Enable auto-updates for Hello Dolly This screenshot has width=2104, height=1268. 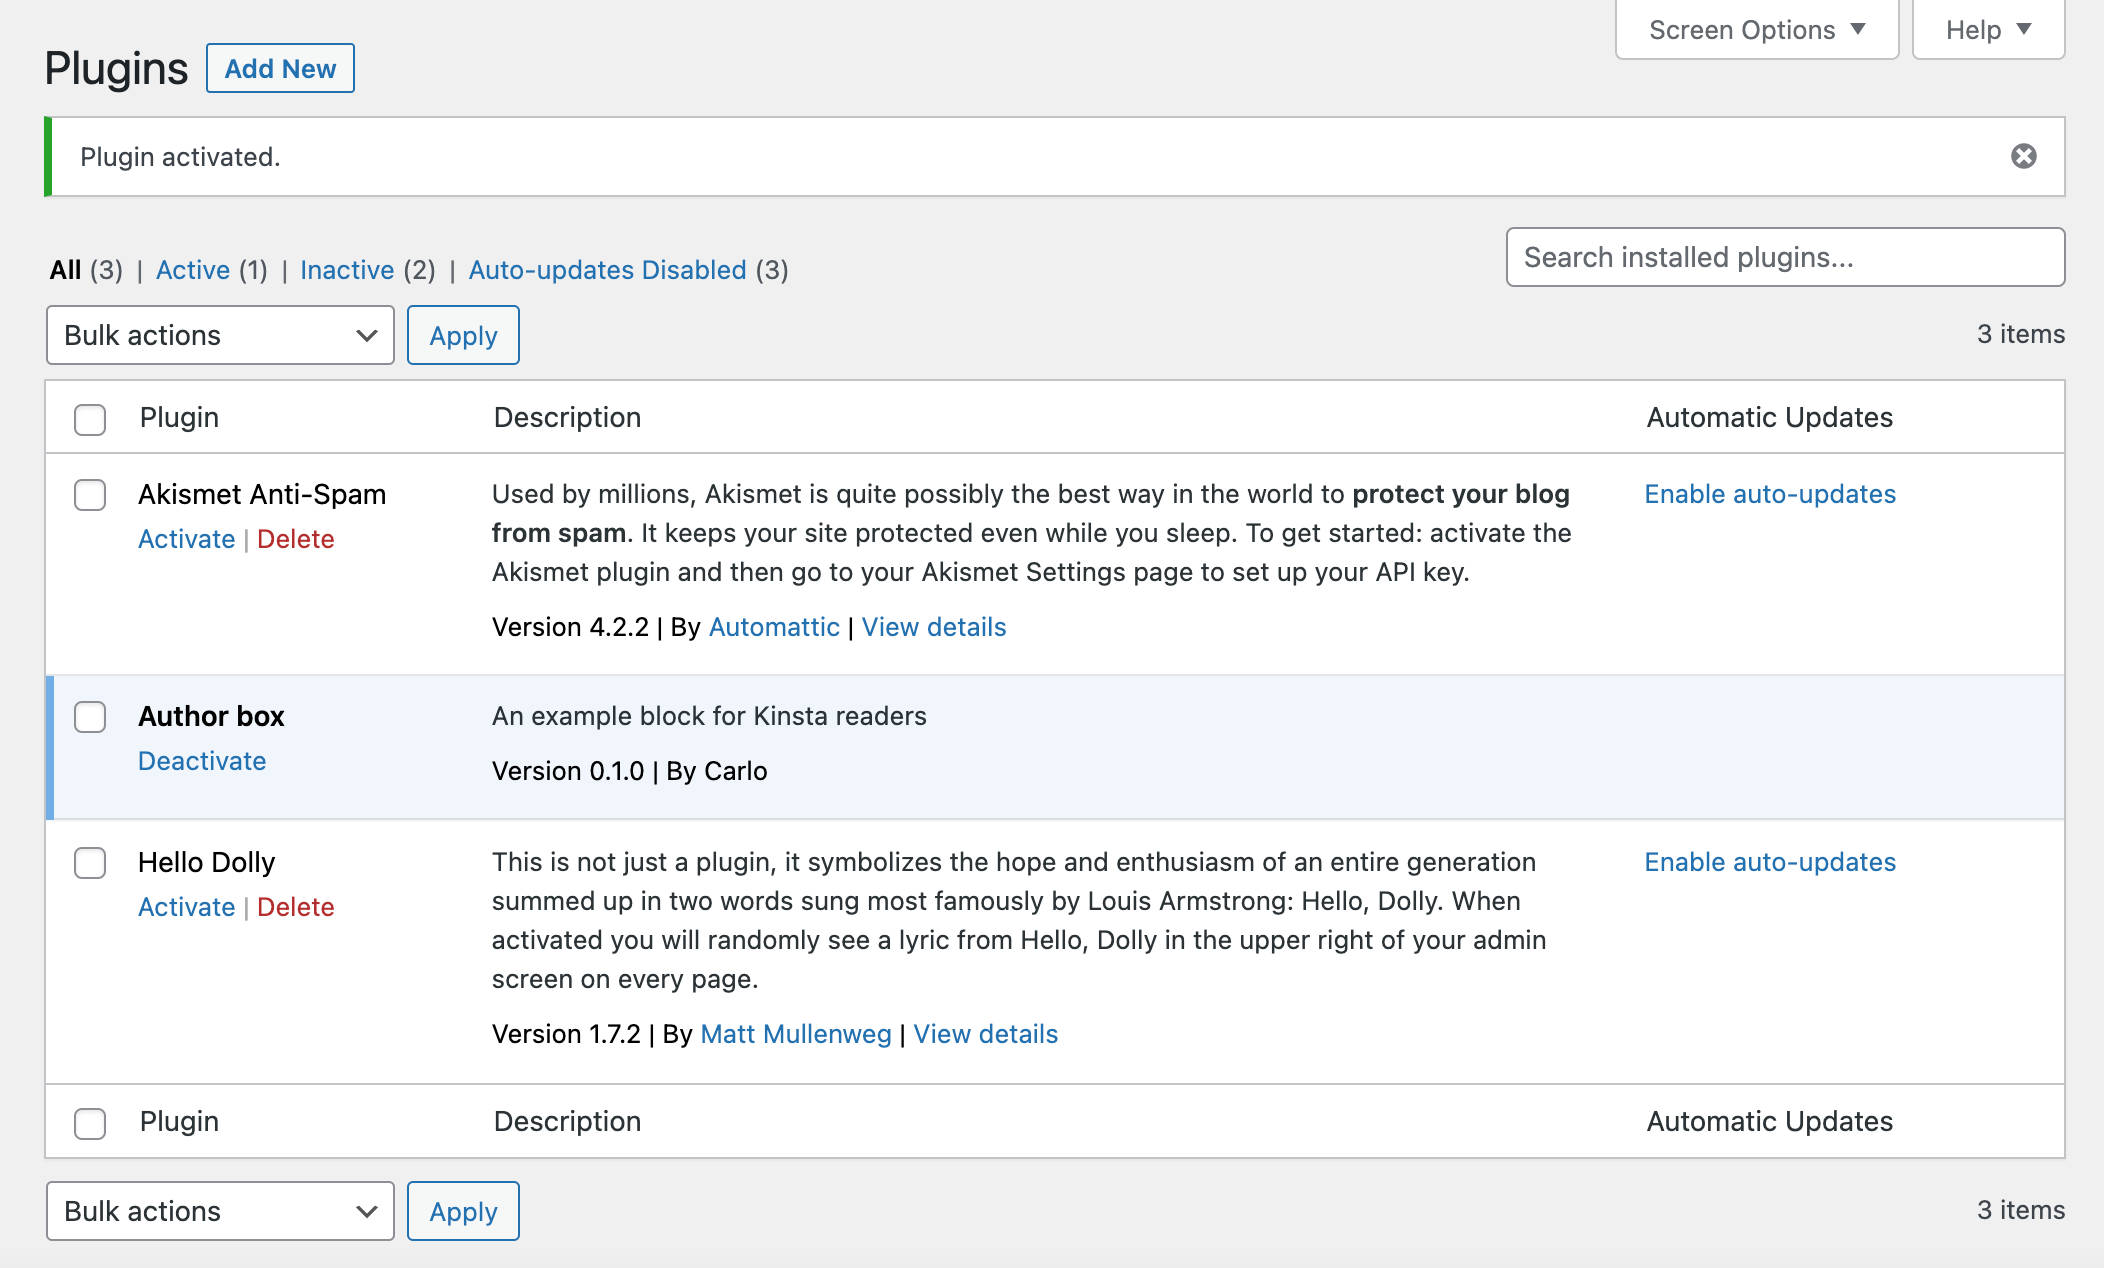(x=1769, y=861)
